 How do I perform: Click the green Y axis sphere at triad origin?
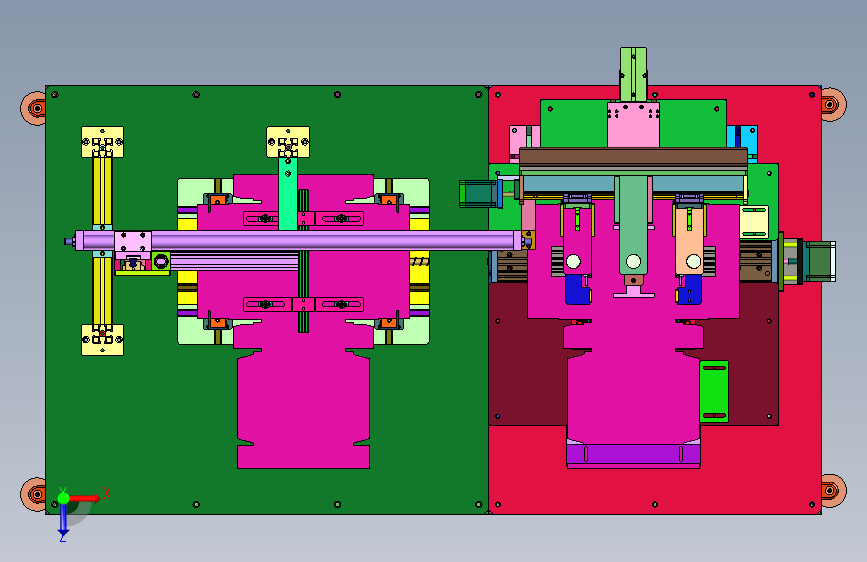63,498
